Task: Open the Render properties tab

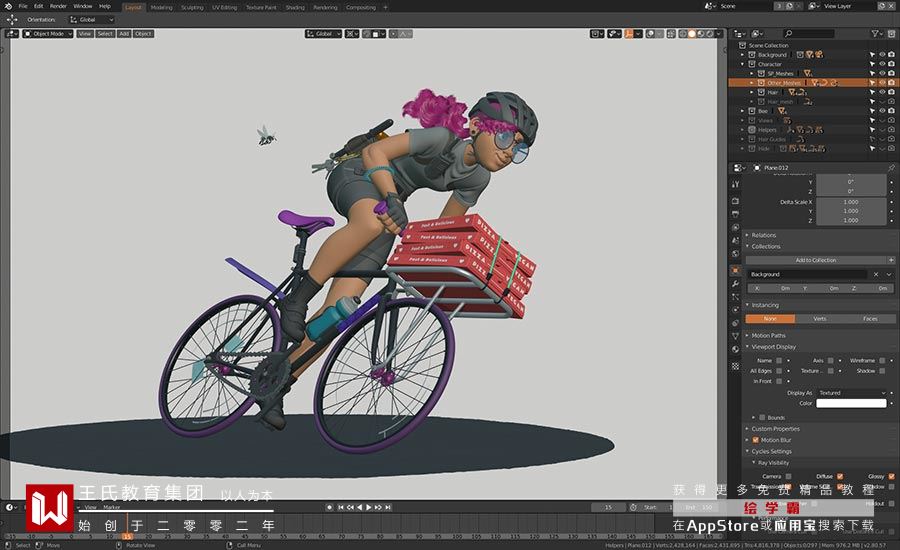Action: tap(735, 201)
